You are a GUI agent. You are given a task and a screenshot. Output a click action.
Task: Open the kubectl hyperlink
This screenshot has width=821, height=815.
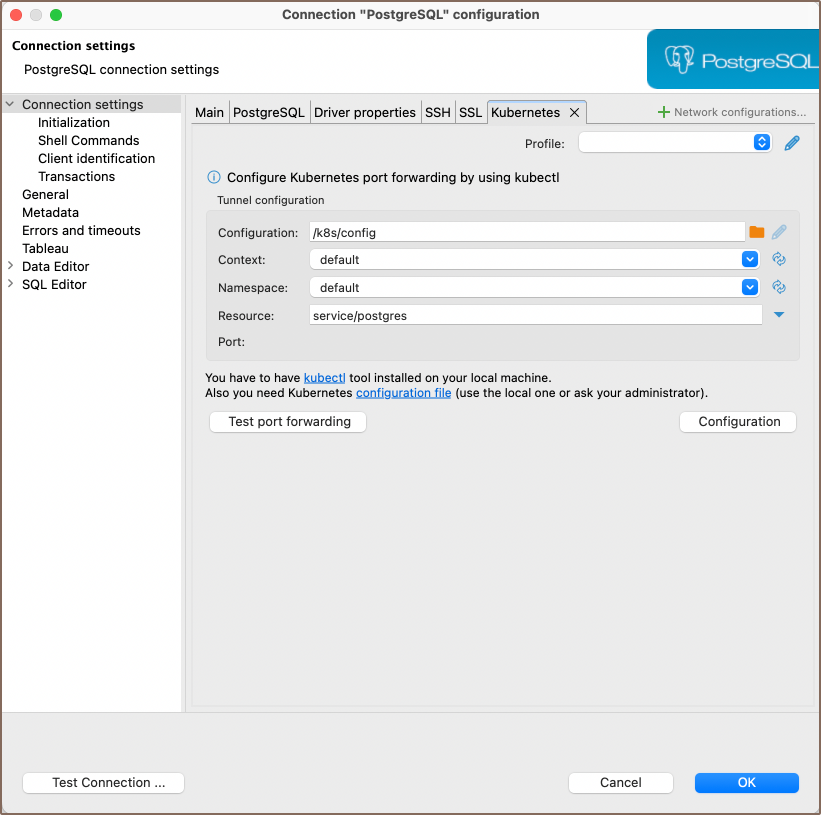coord(324,378)
